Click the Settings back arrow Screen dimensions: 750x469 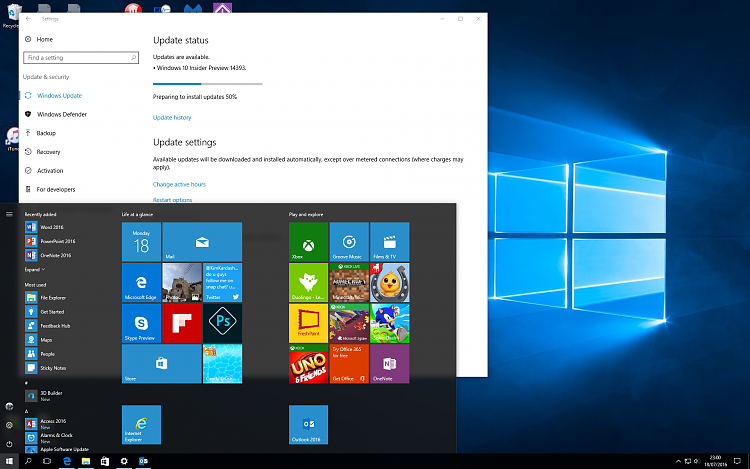(x=28, y=19)
